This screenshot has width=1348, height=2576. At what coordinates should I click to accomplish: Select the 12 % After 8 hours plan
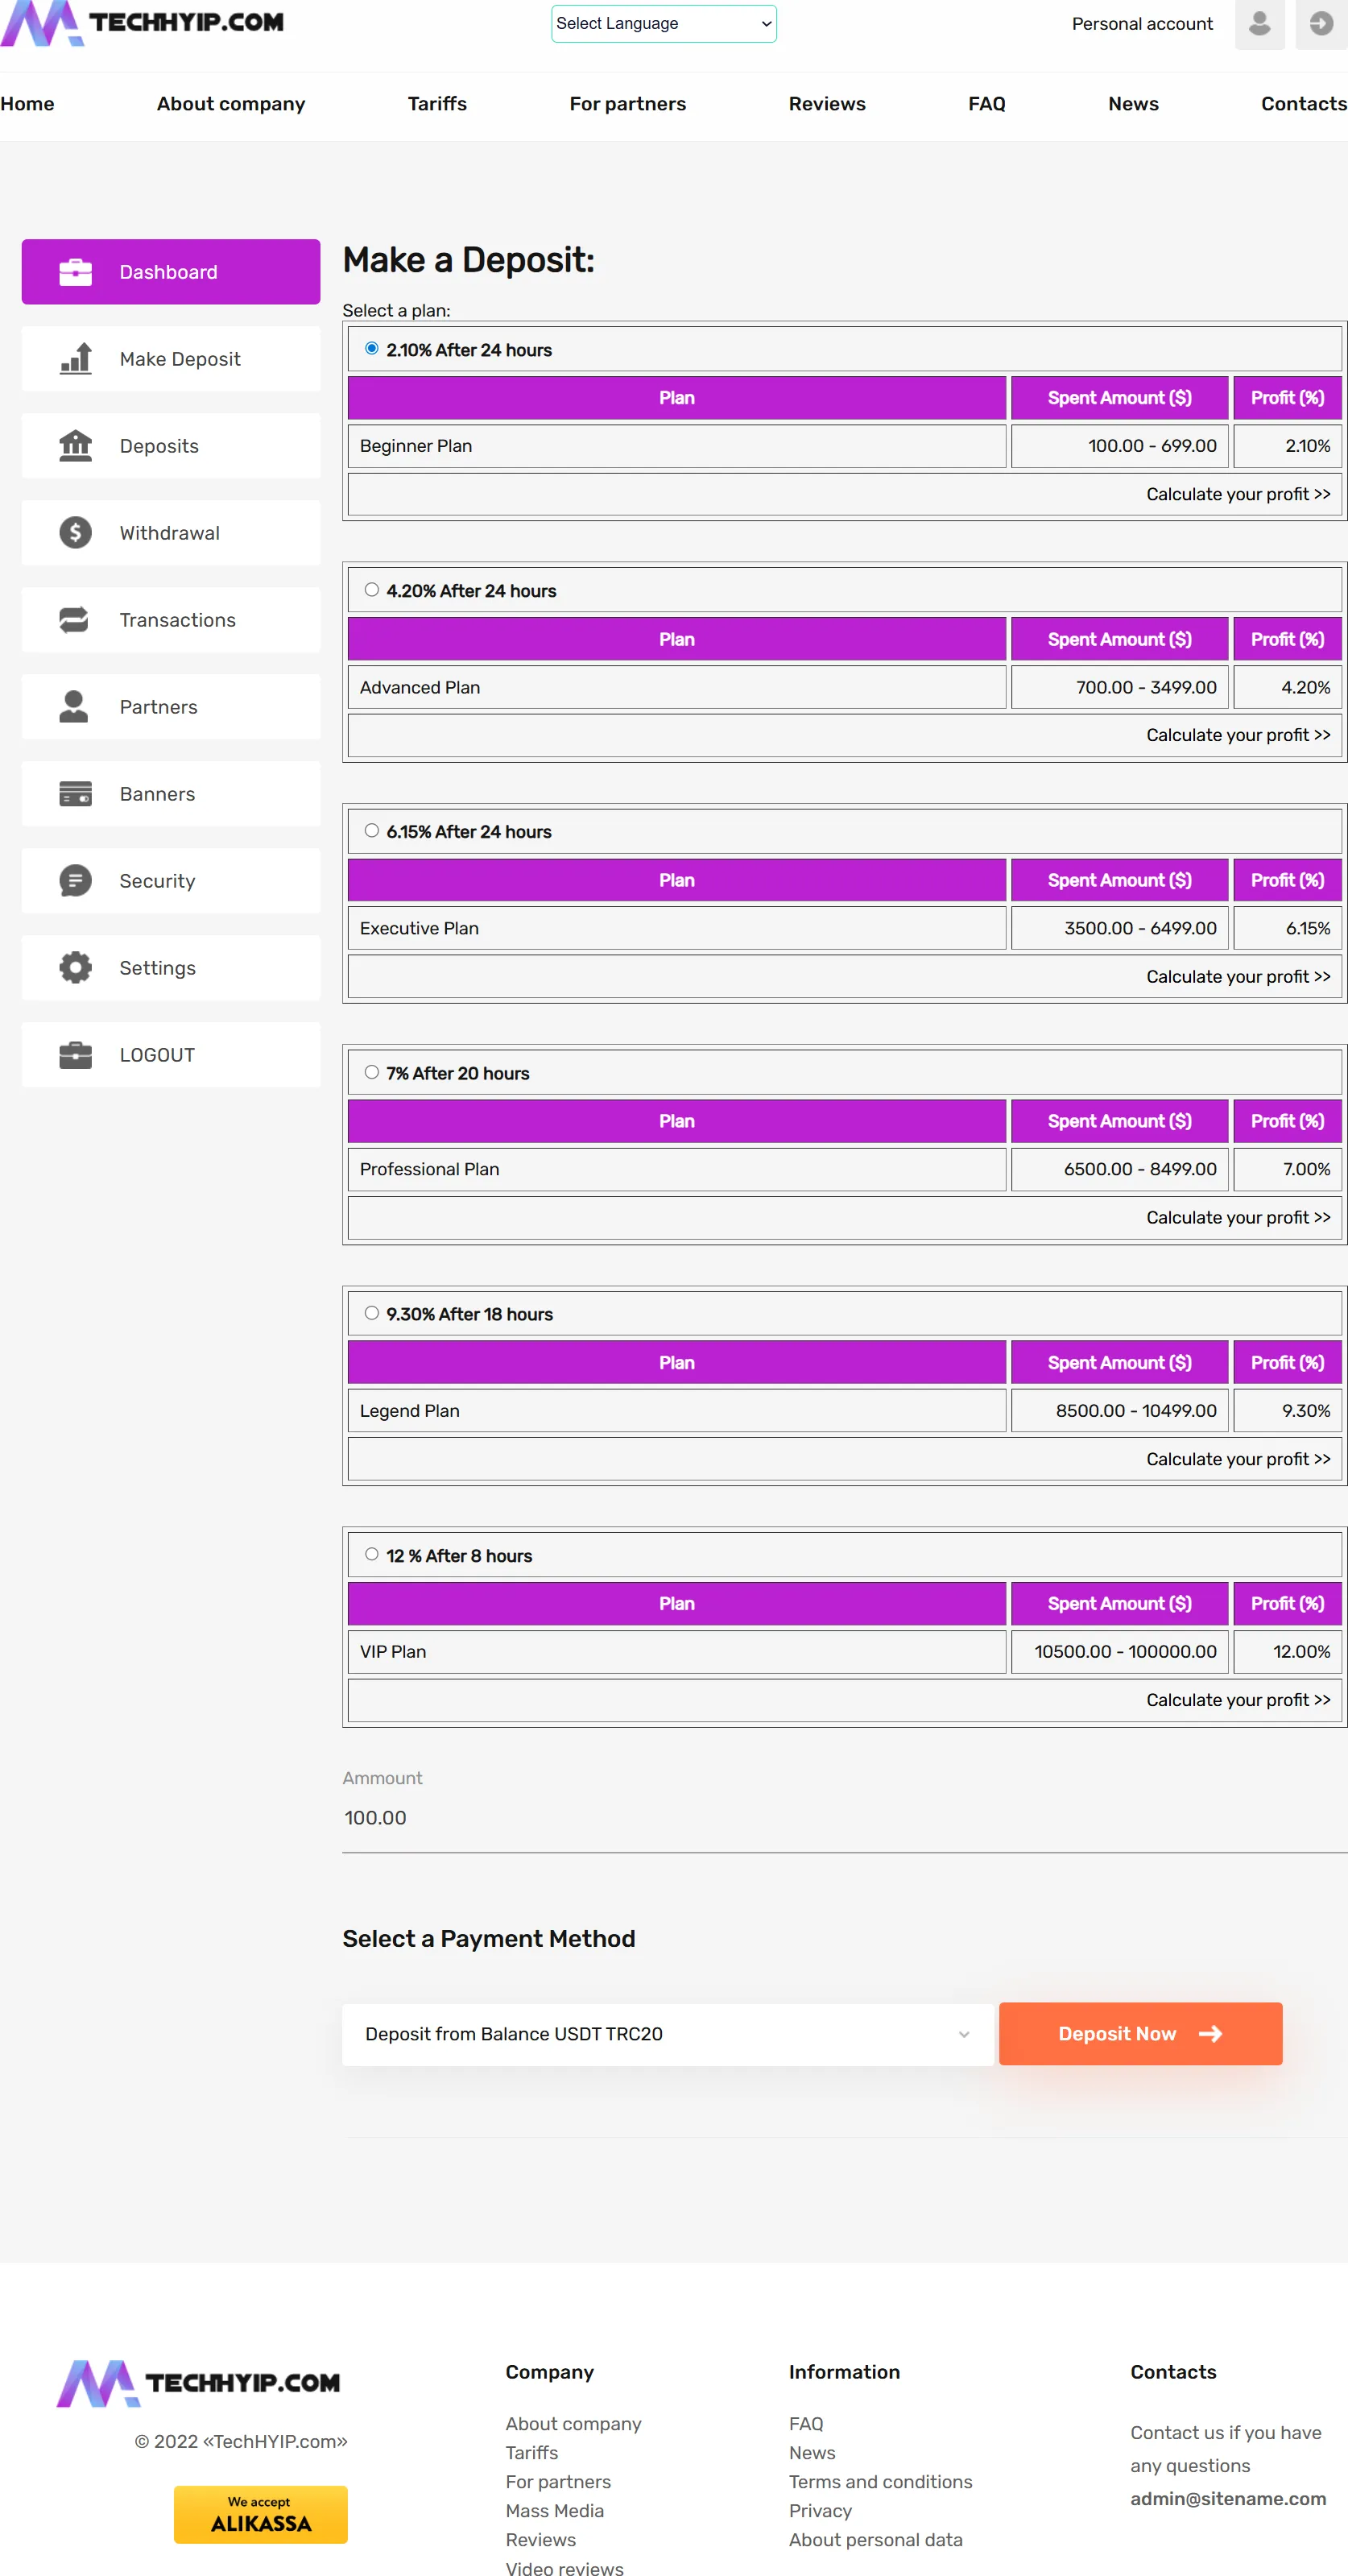pos(372,1554)
